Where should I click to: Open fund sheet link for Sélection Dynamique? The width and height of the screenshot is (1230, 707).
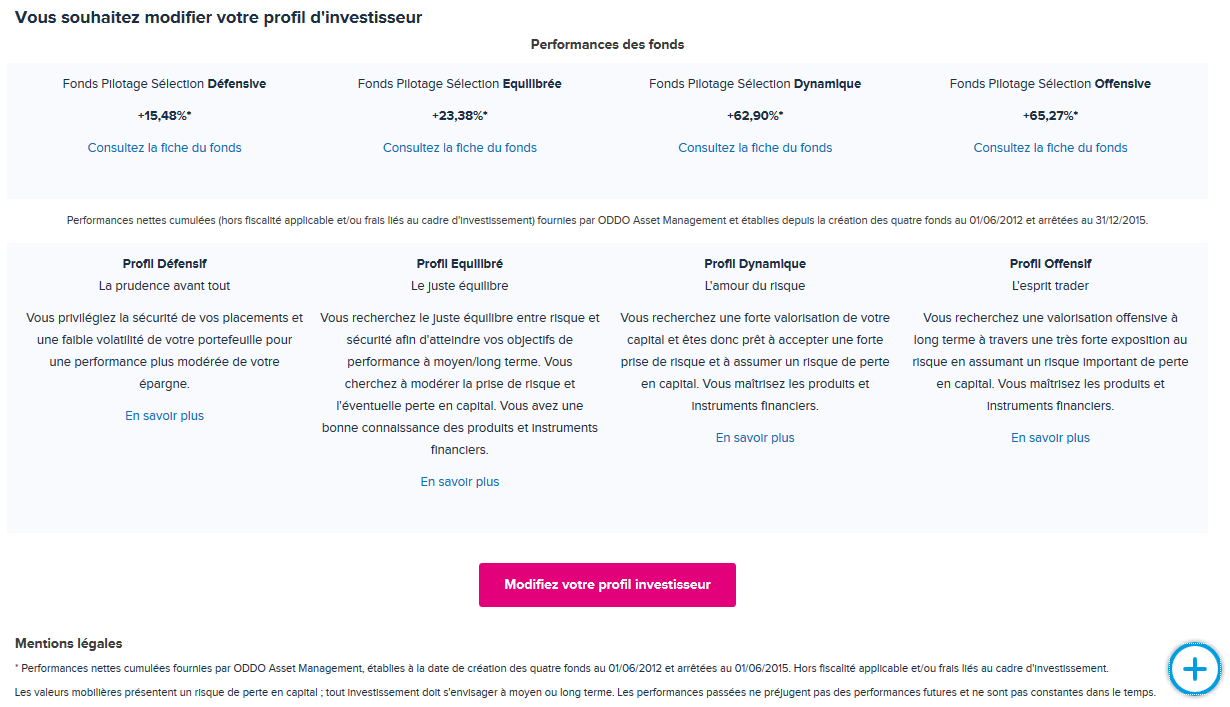coord(755,148)
